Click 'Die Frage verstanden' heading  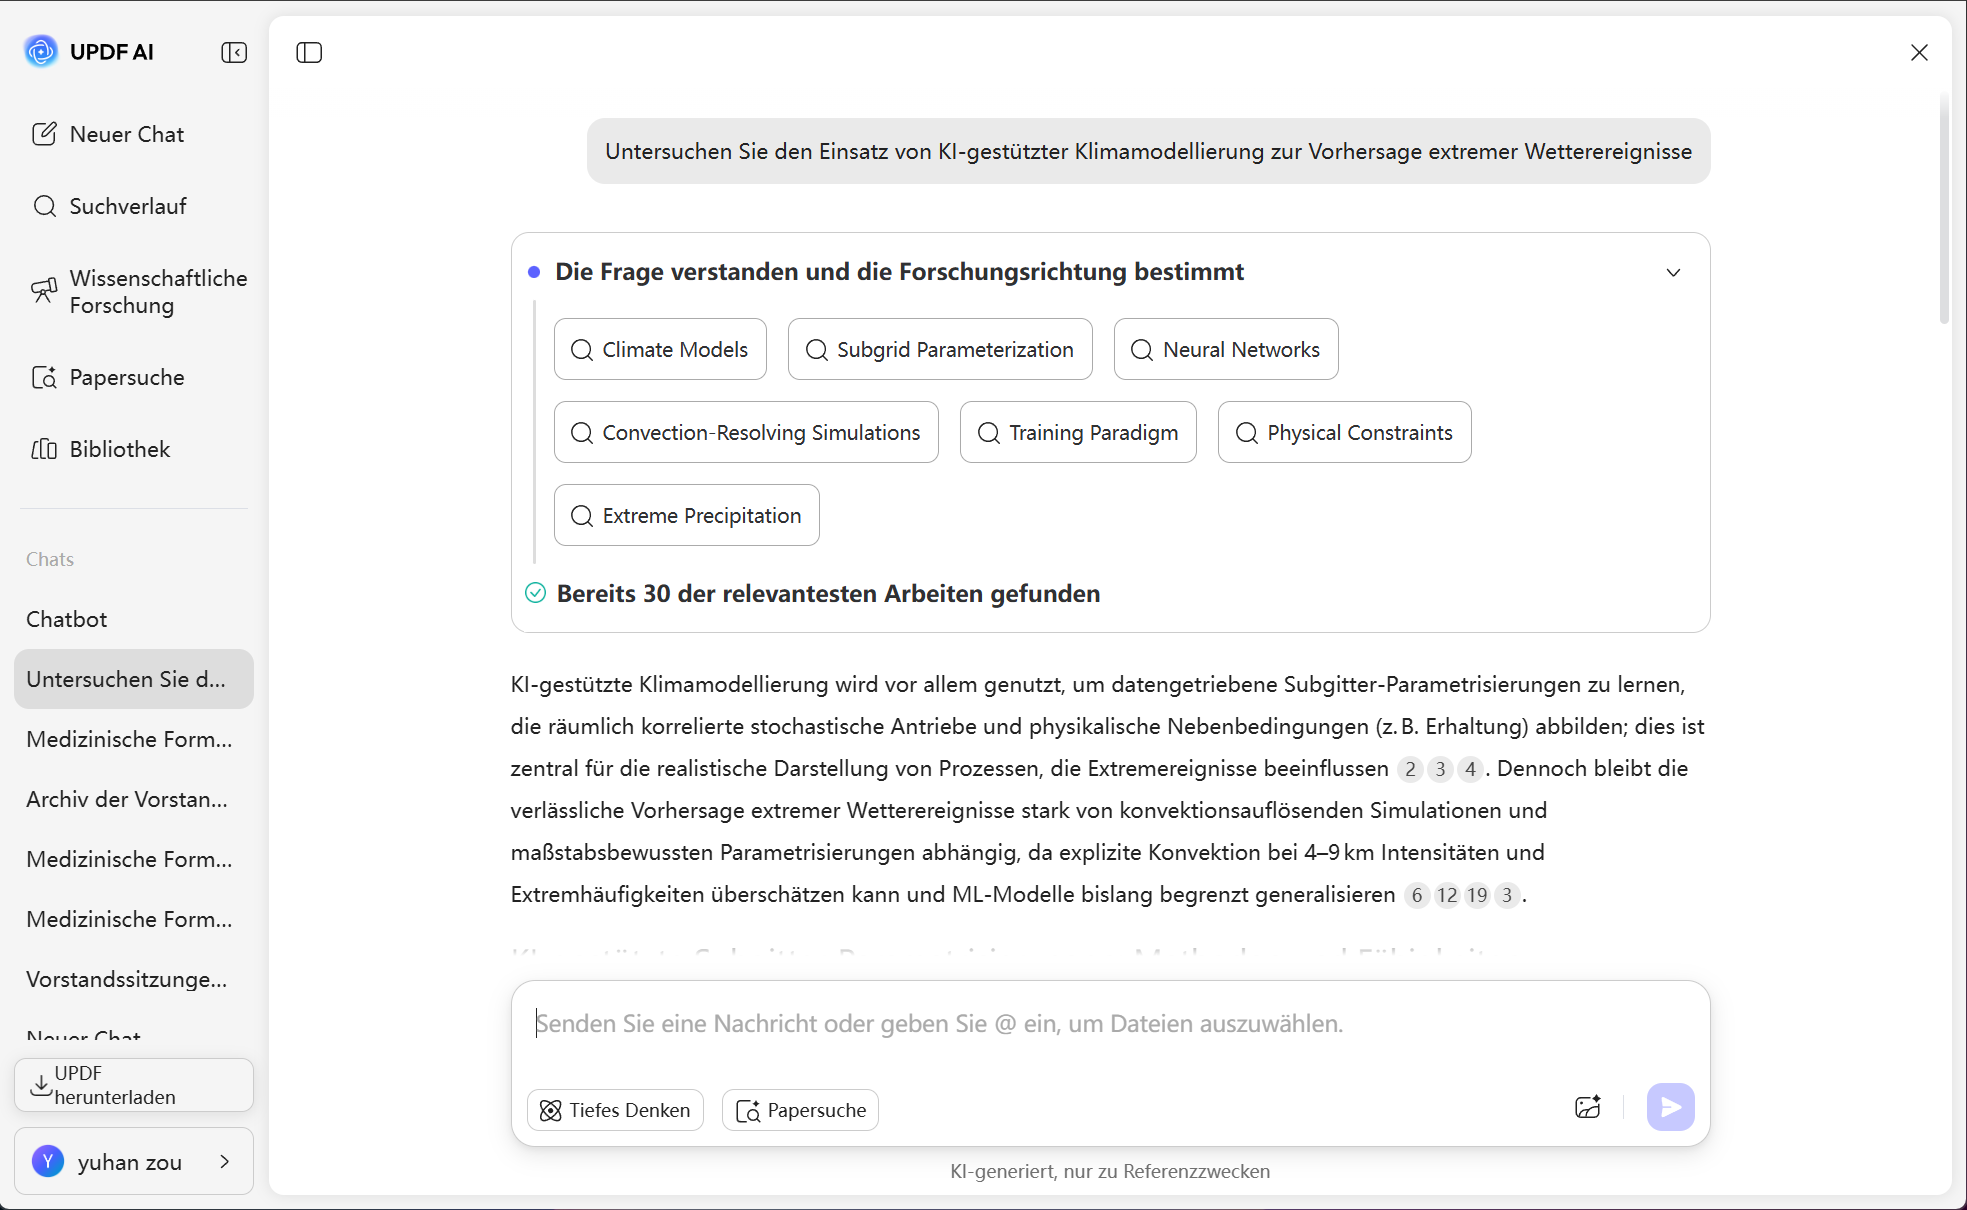899,272
